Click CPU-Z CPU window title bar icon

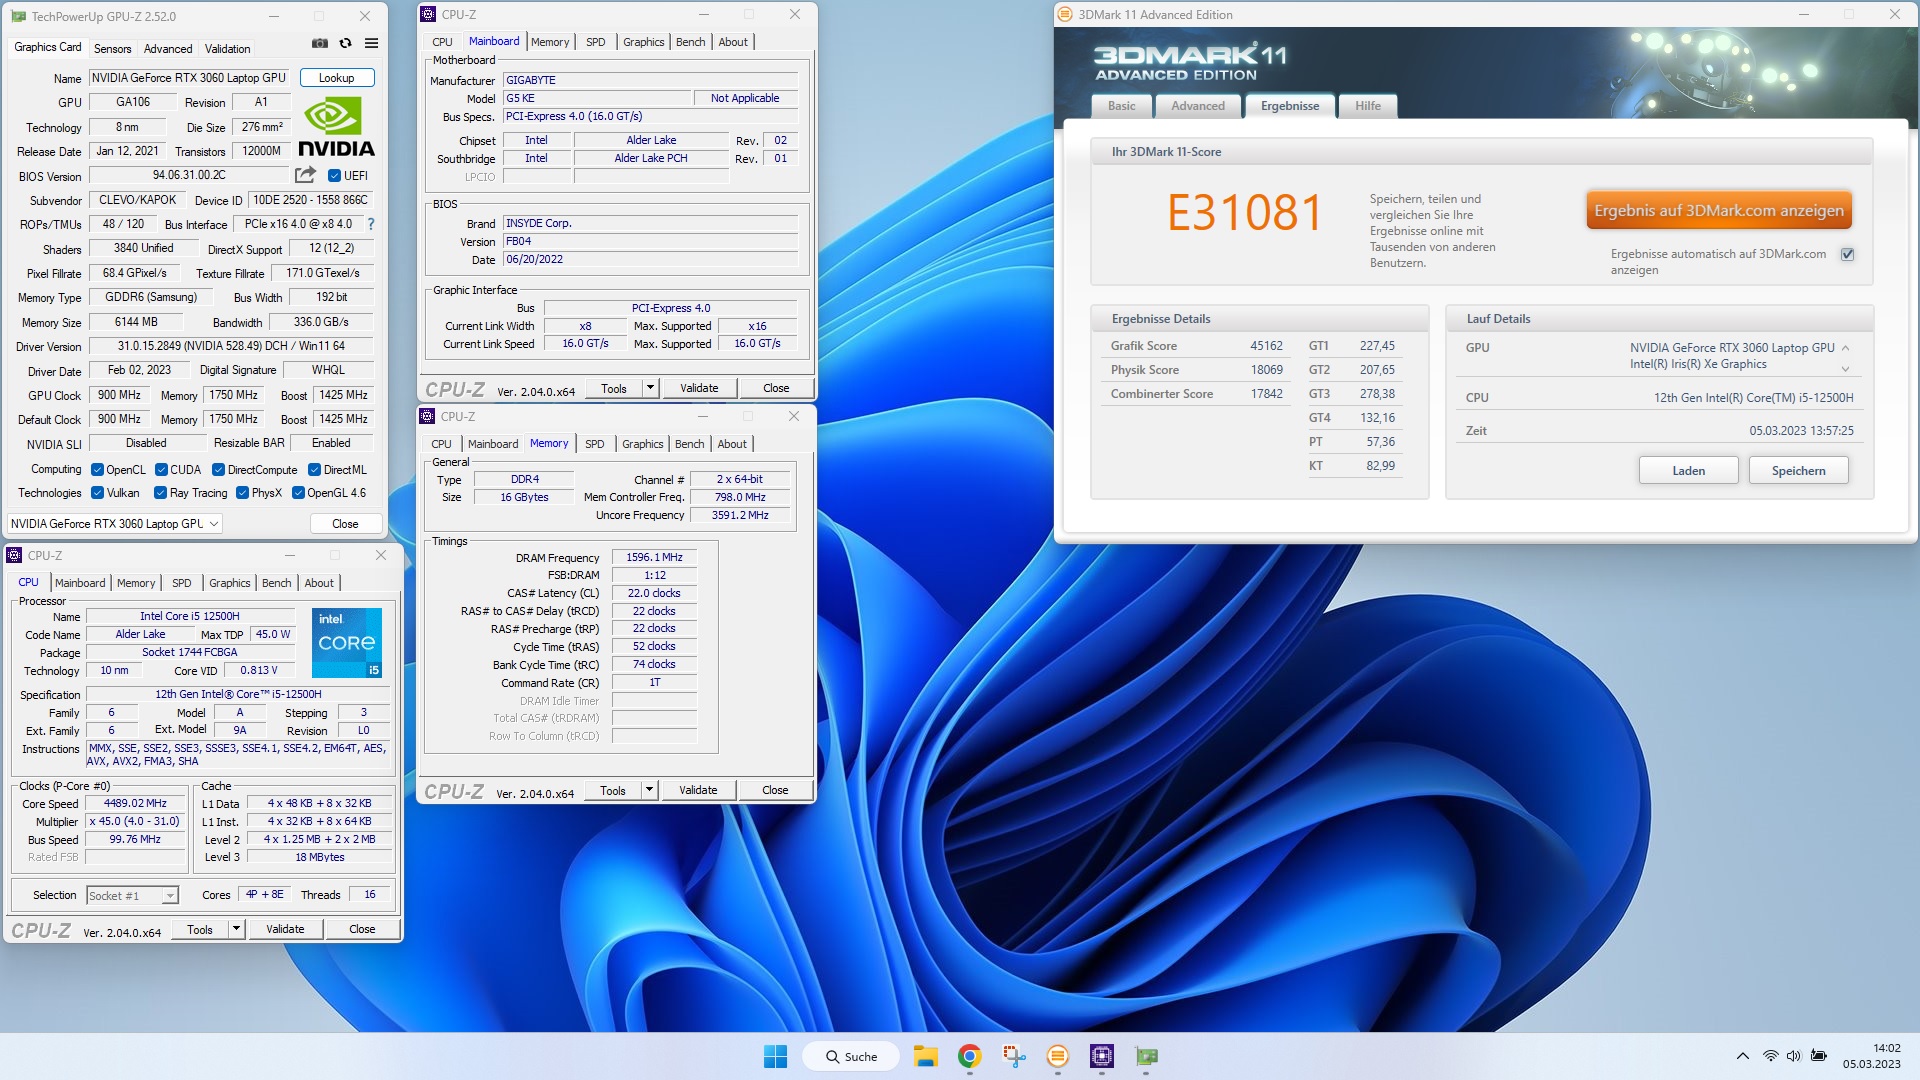(15, 556)
